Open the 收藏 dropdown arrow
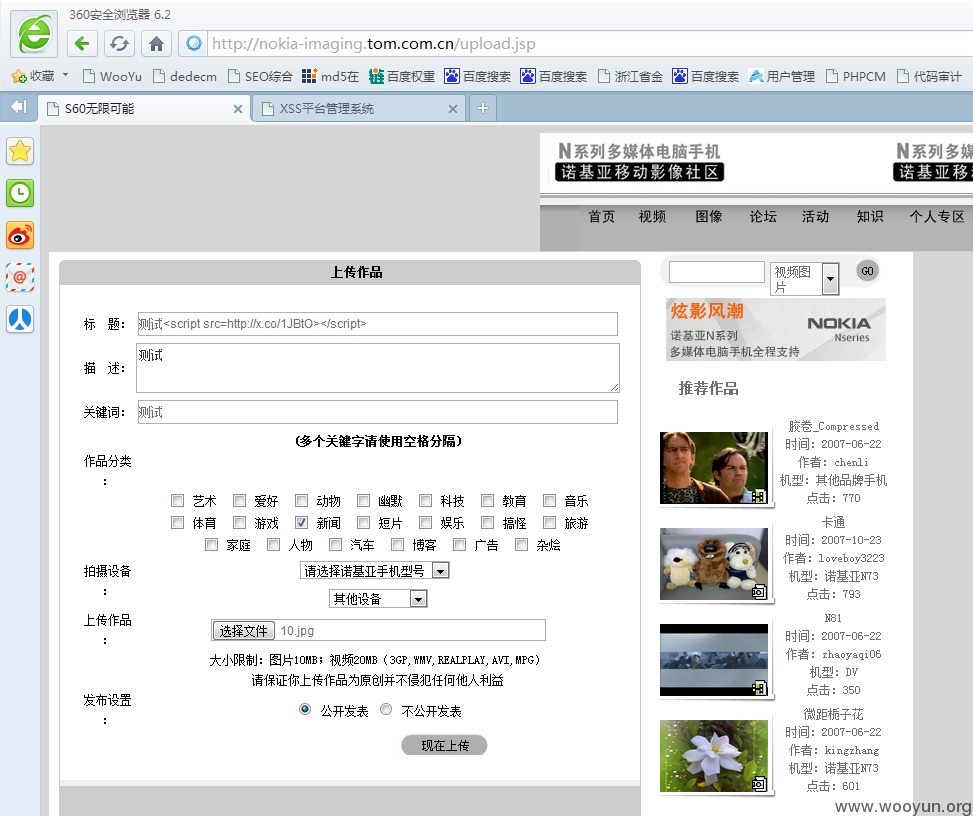 [65, 75]
